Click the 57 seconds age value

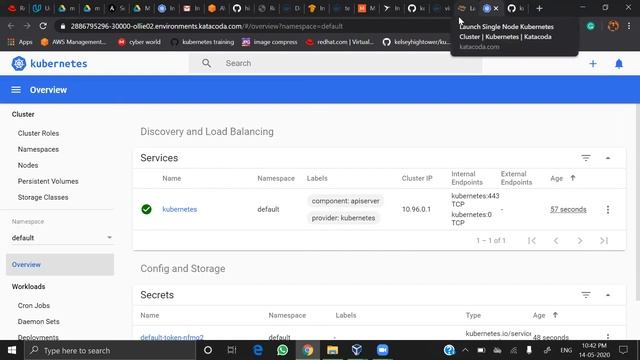click(568, 209)
